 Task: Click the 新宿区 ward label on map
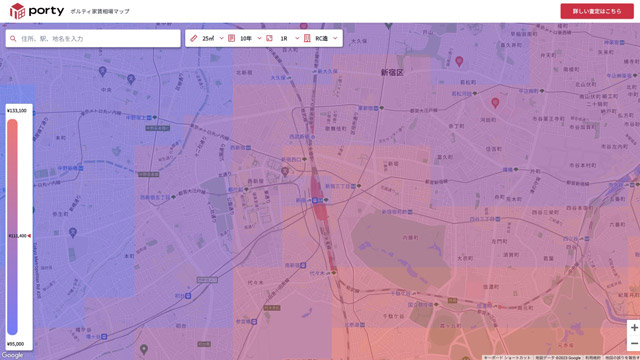coord(392,72)
